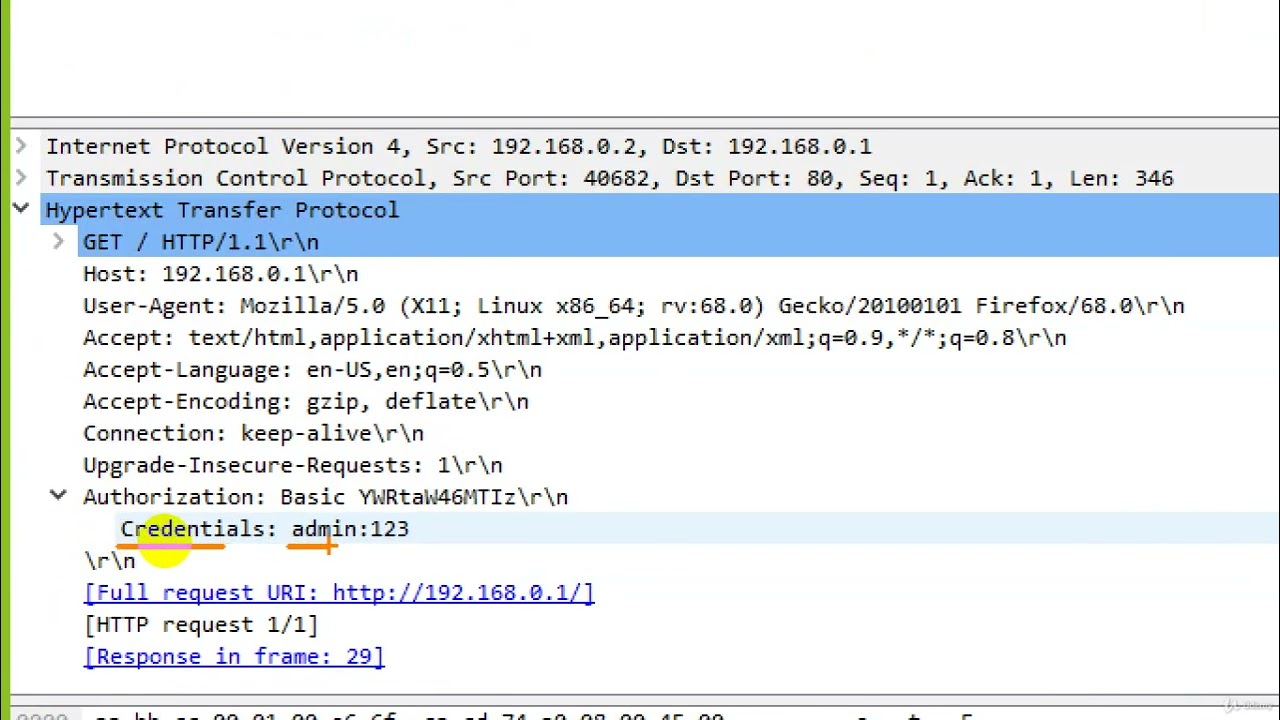Image resolution: width=1280 pixels, height=720 pixels.
Task: Select the Upgrade-Insecure-Requests: 1 line
Action: click(x=293, y=466)
